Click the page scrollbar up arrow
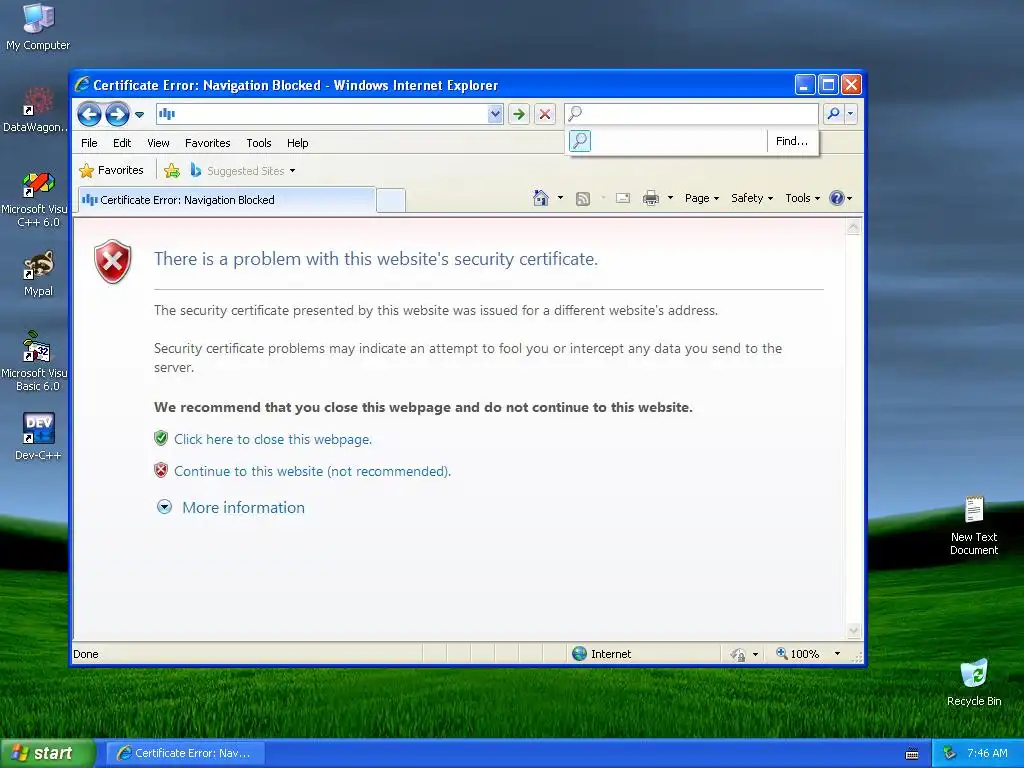Viewport: 1024px width, 768px height. [x=854, y=227]
